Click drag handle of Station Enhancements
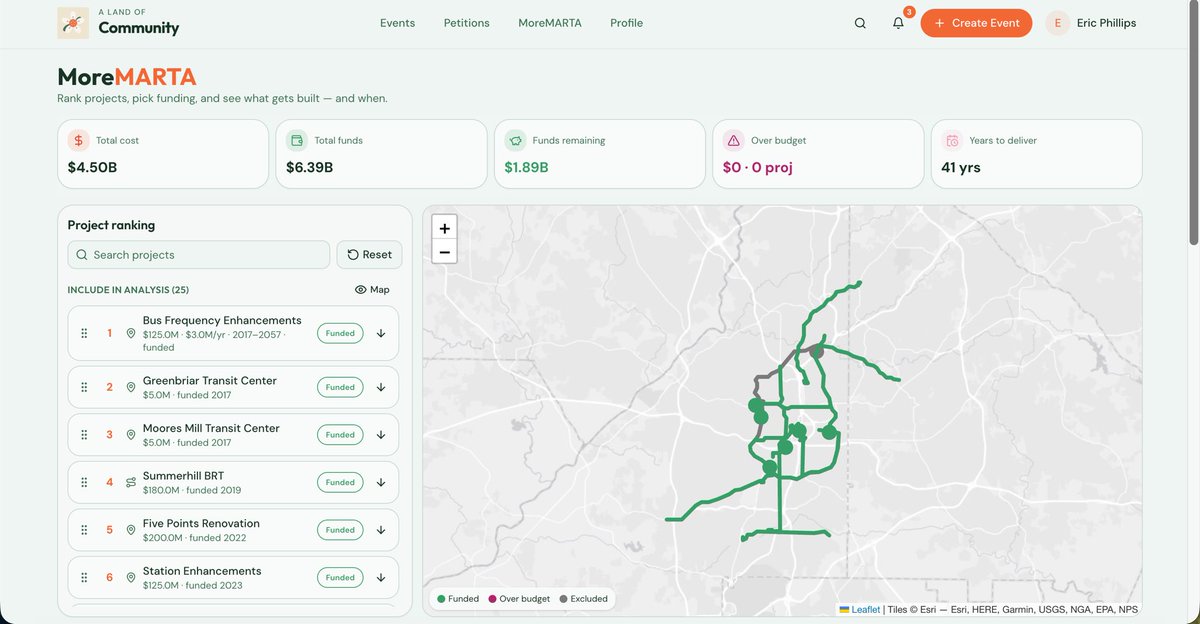The height and width of the screenshot is (624, 1200). [85, 577]
